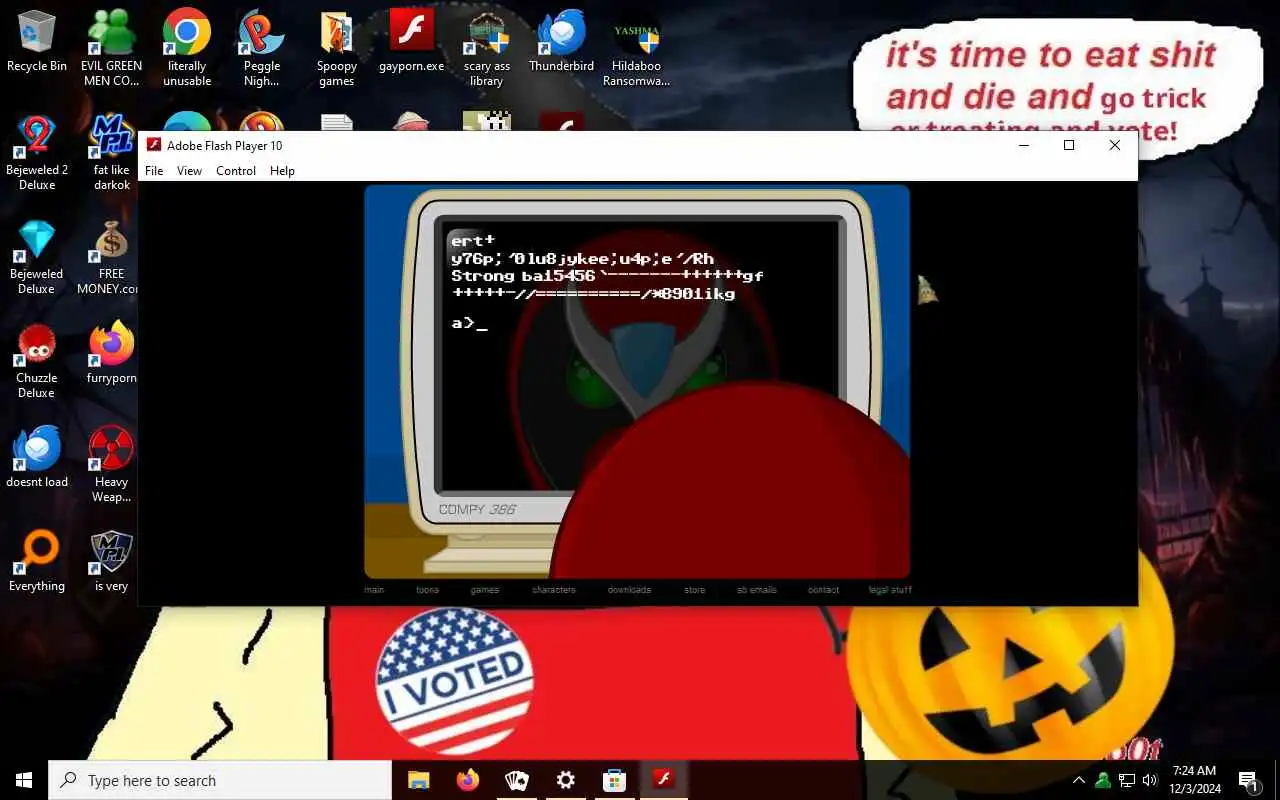Click the green man tray icon
The image size is (1280, 800).
pos(1103,780)
